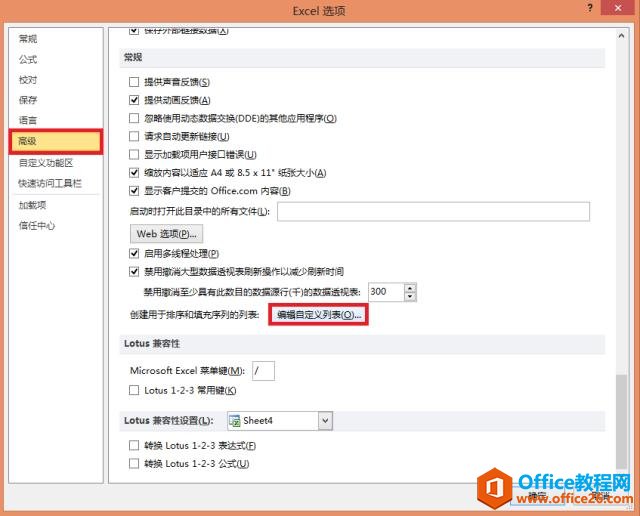Toggle disable undo for large PivotTable refresh
Viewport: 640px width, 516px height.
click(x=134, y=271)
